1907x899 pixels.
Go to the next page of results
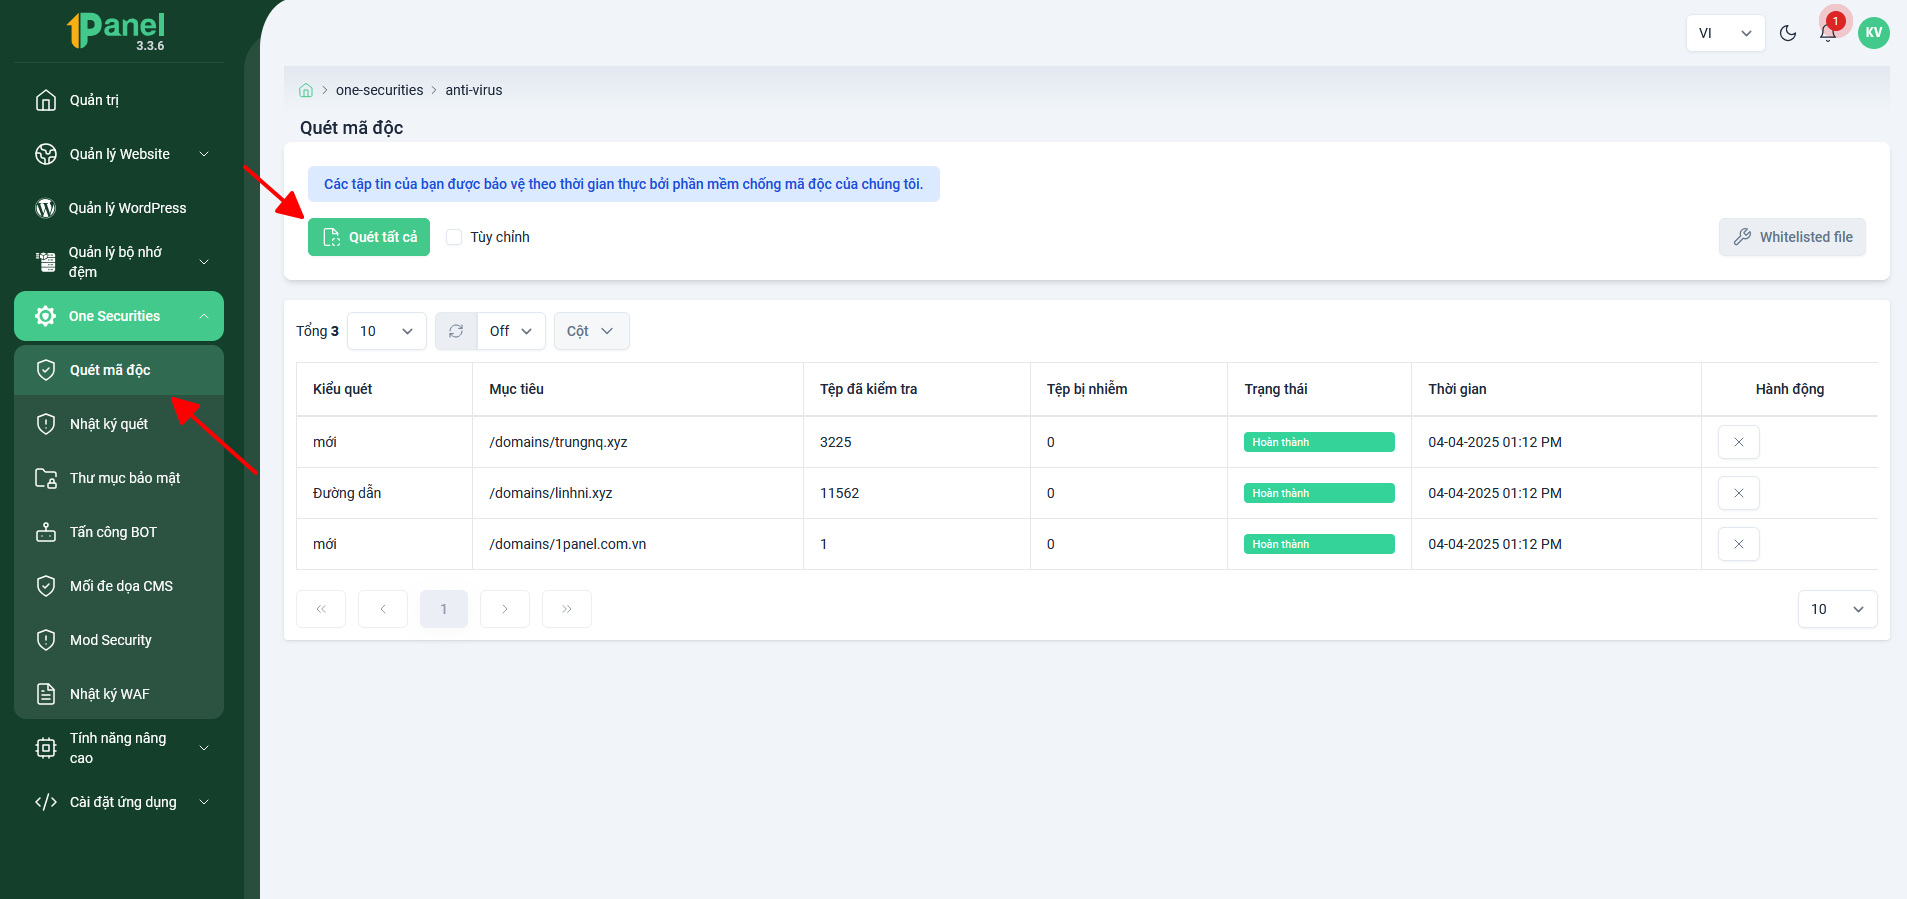(505, 609)
